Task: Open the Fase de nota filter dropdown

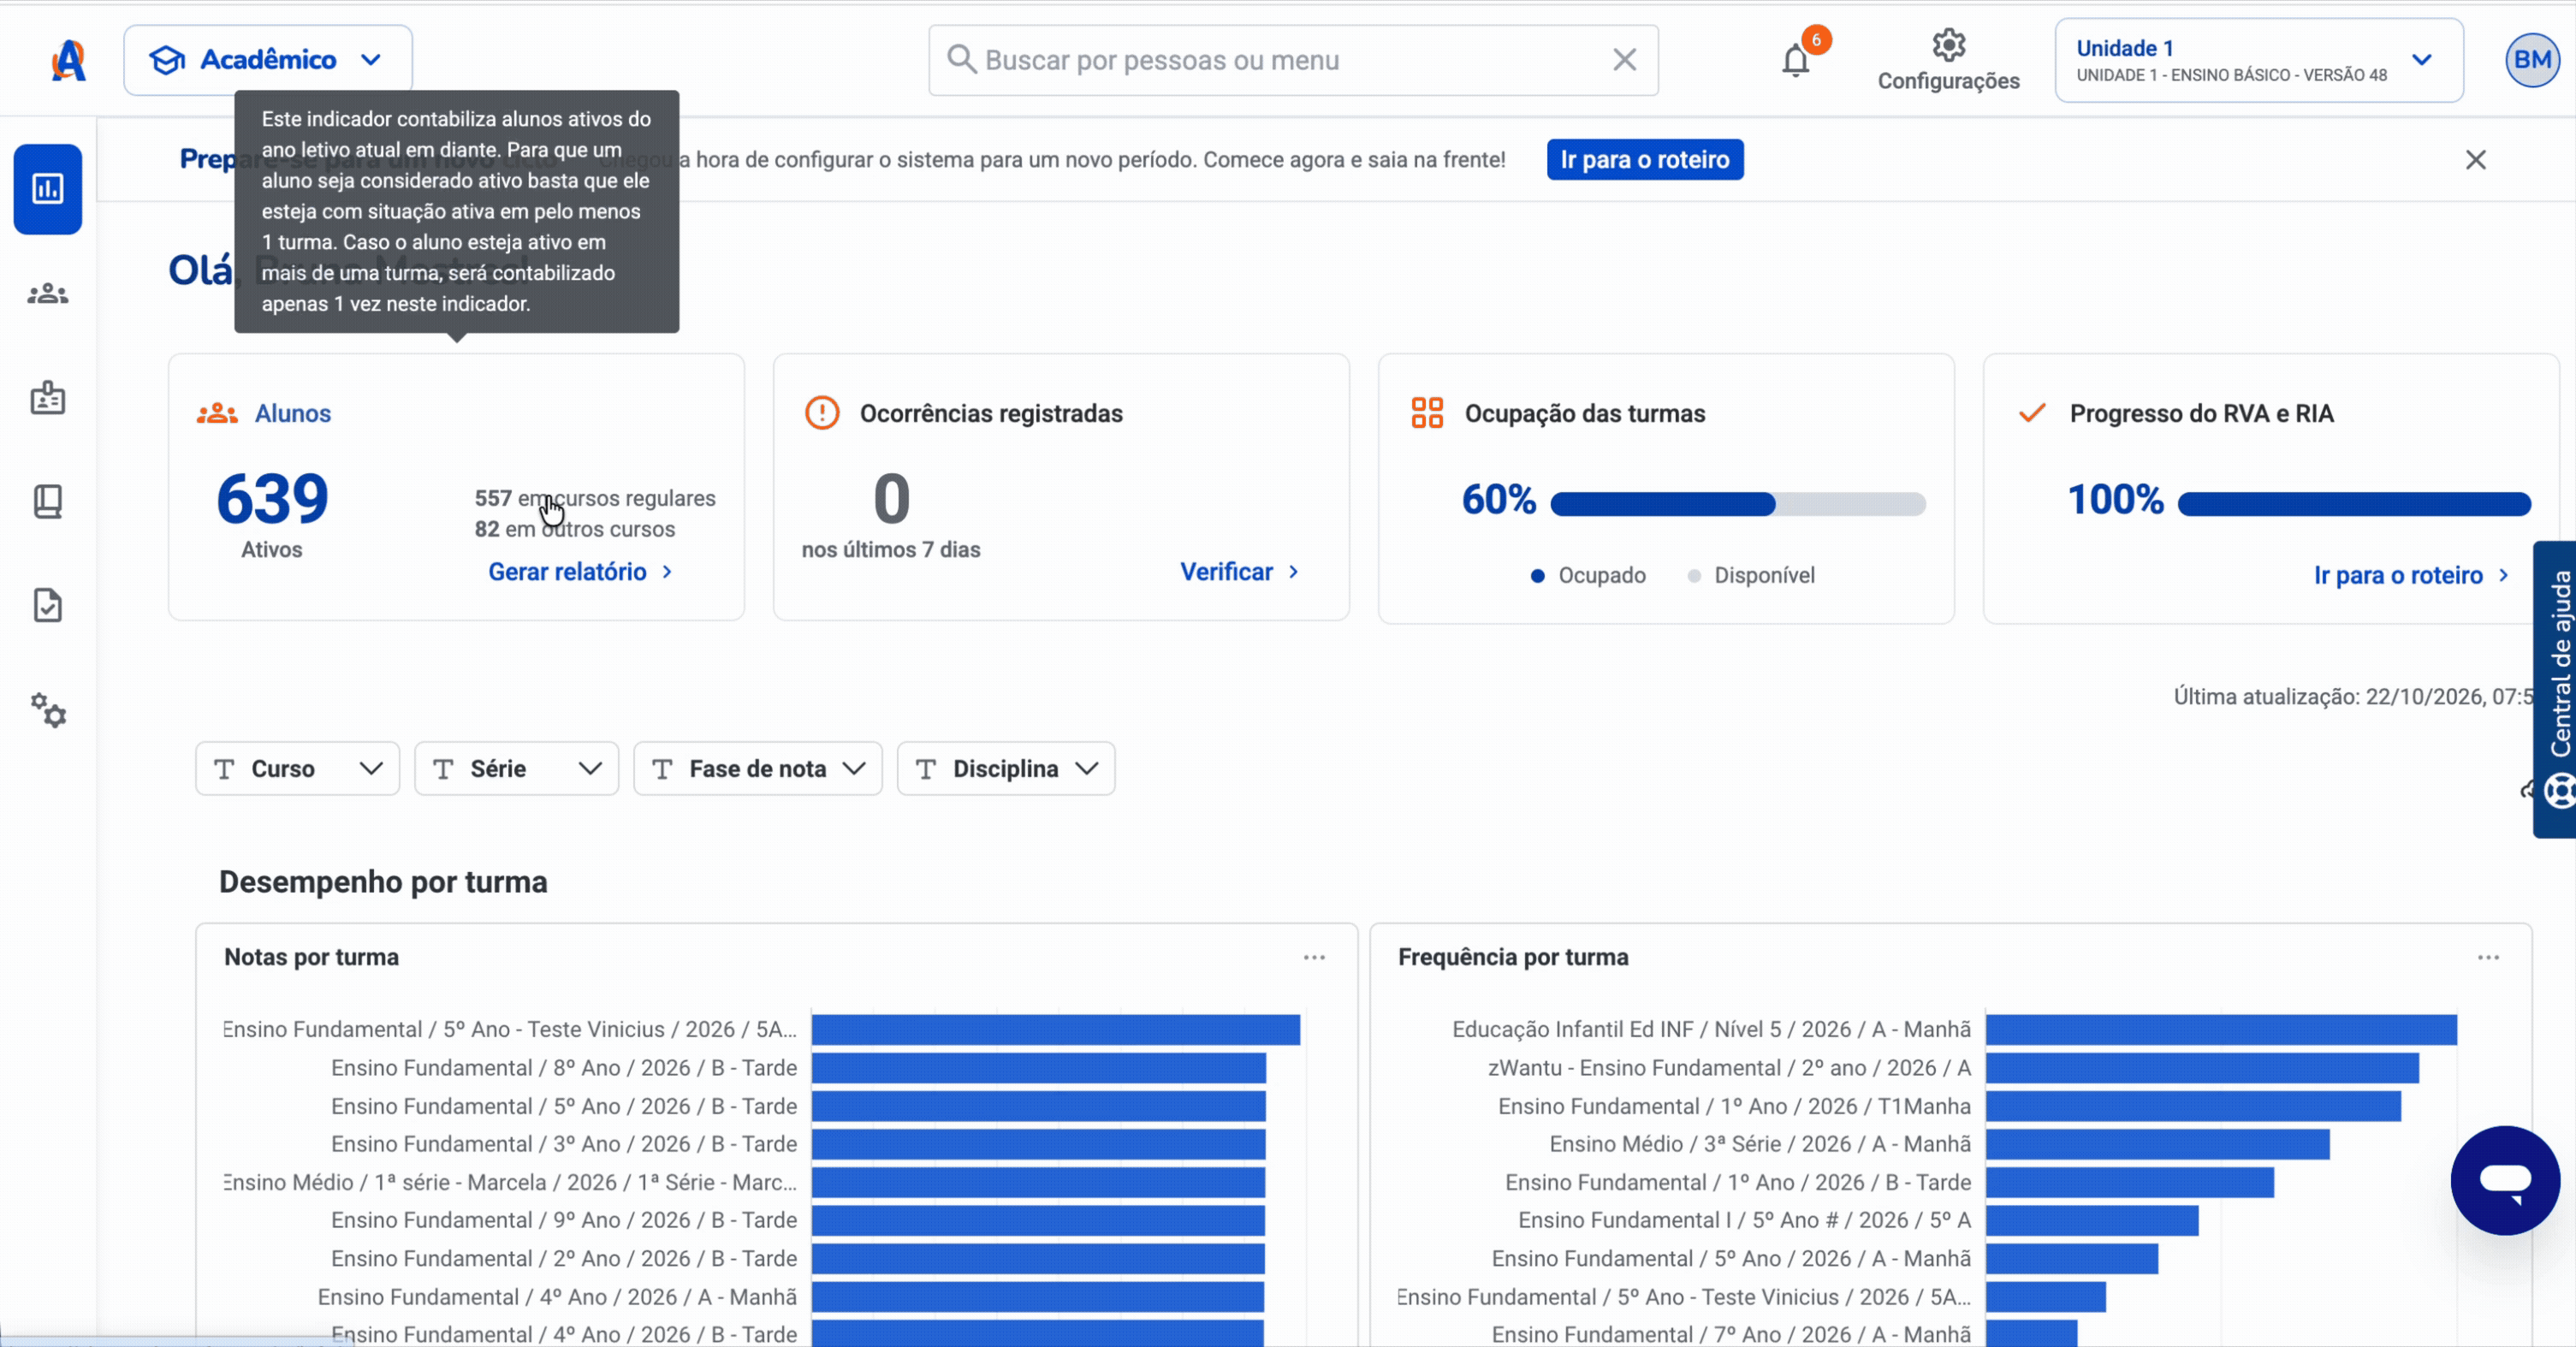Action: [x=757, y=768]
